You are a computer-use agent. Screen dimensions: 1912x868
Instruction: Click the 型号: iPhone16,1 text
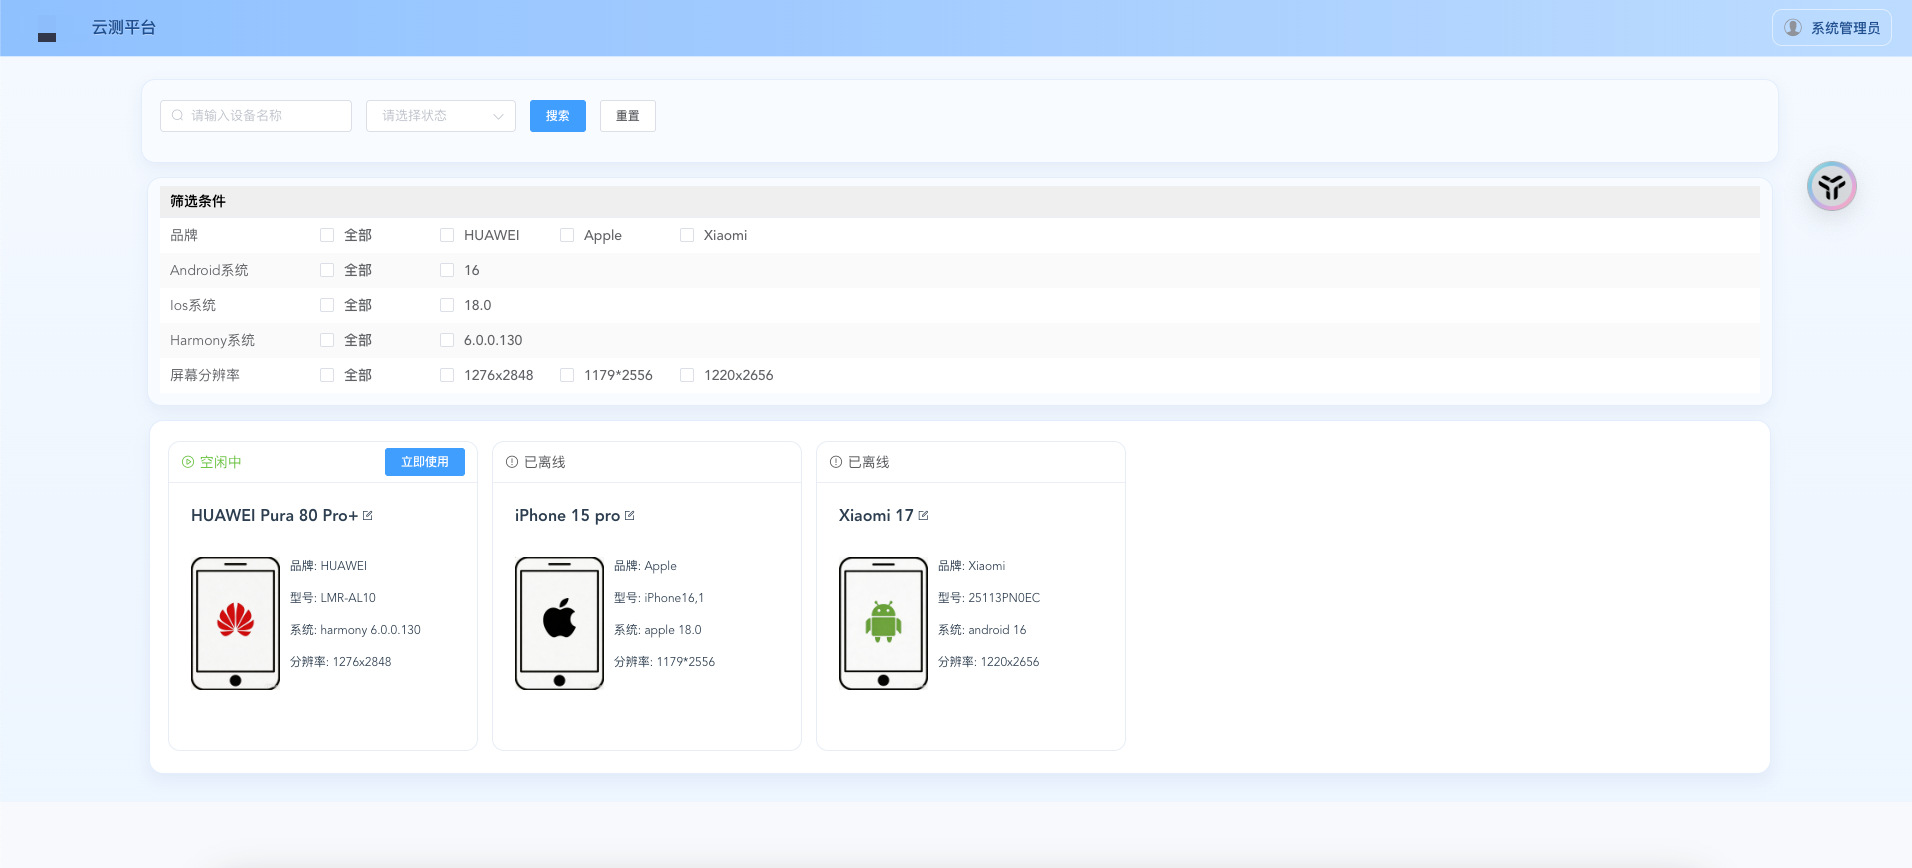click(659, 598)
